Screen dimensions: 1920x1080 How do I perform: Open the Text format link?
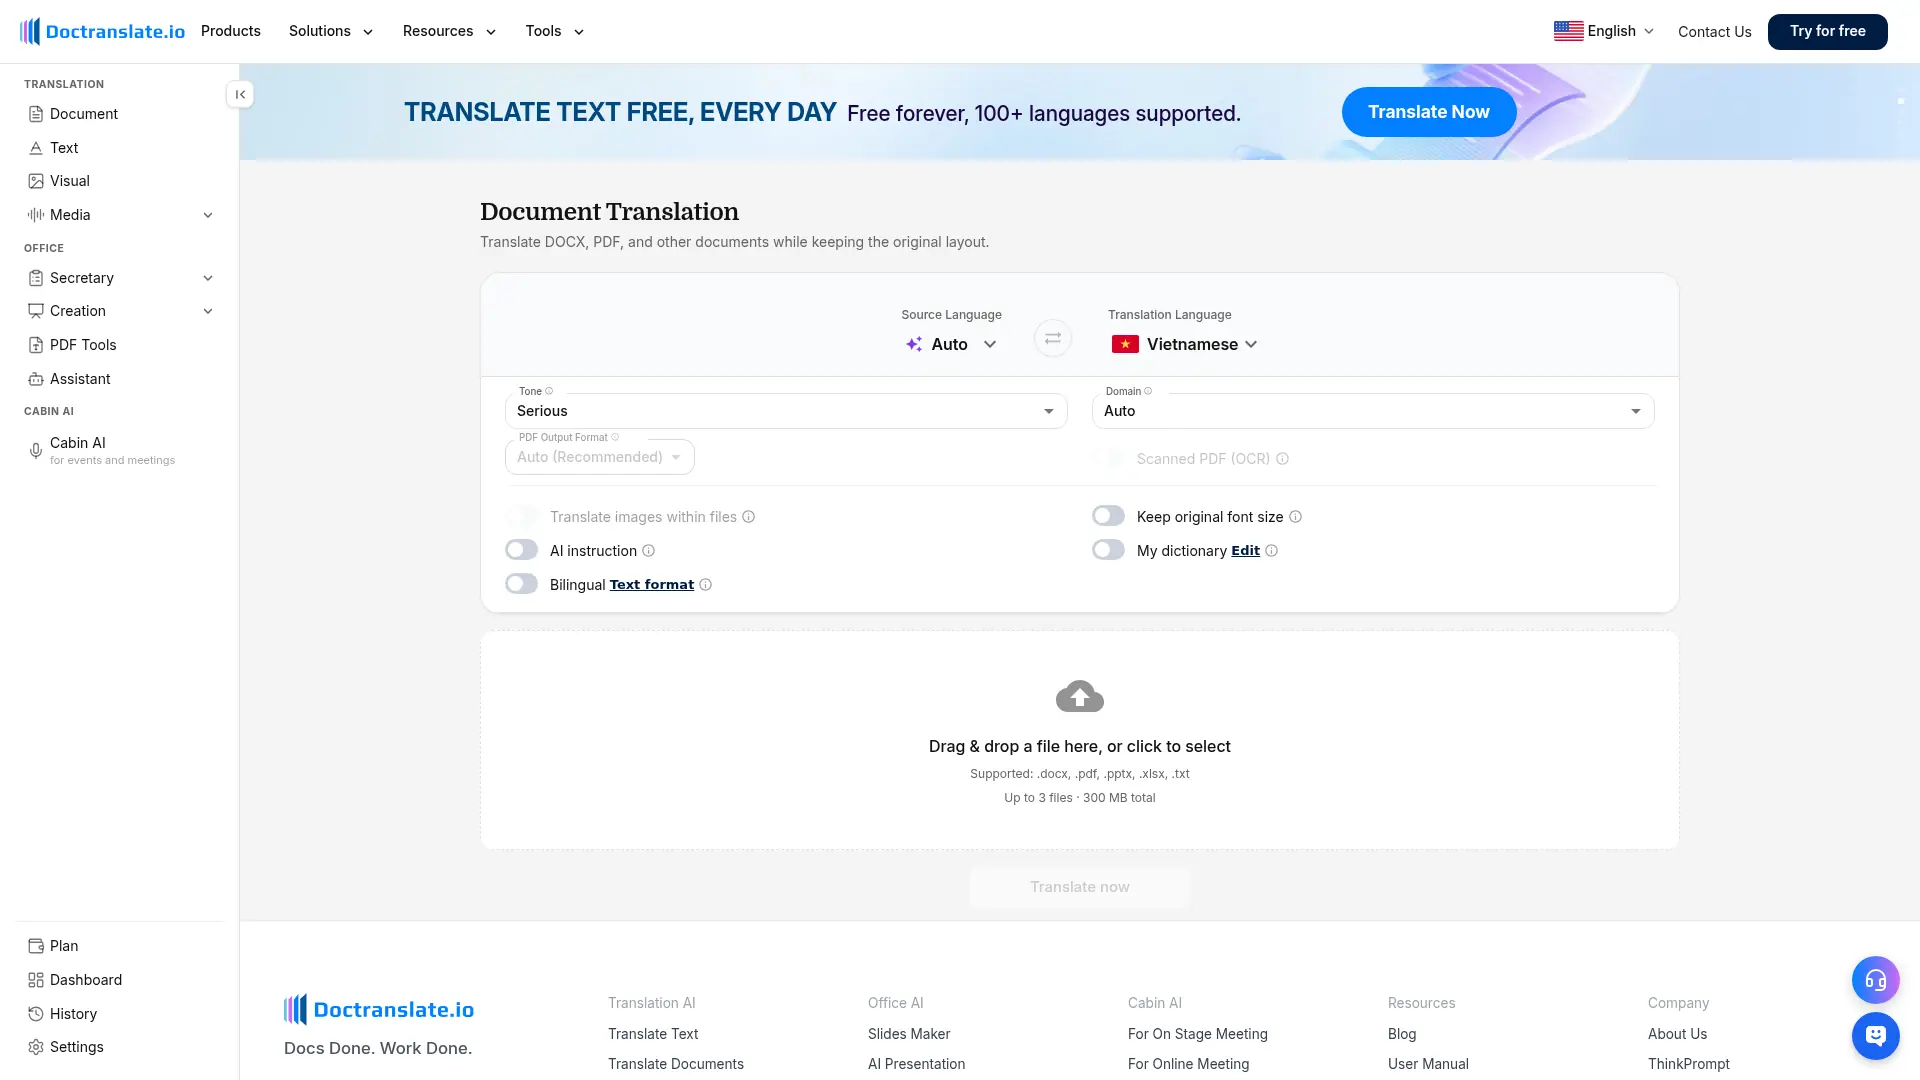click(651, 585)
